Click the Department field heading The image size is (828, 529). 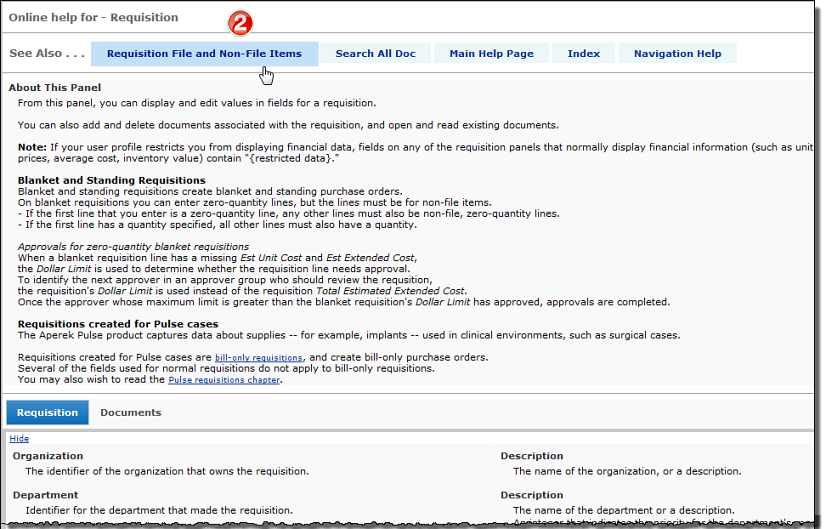(x=45, y=495)
